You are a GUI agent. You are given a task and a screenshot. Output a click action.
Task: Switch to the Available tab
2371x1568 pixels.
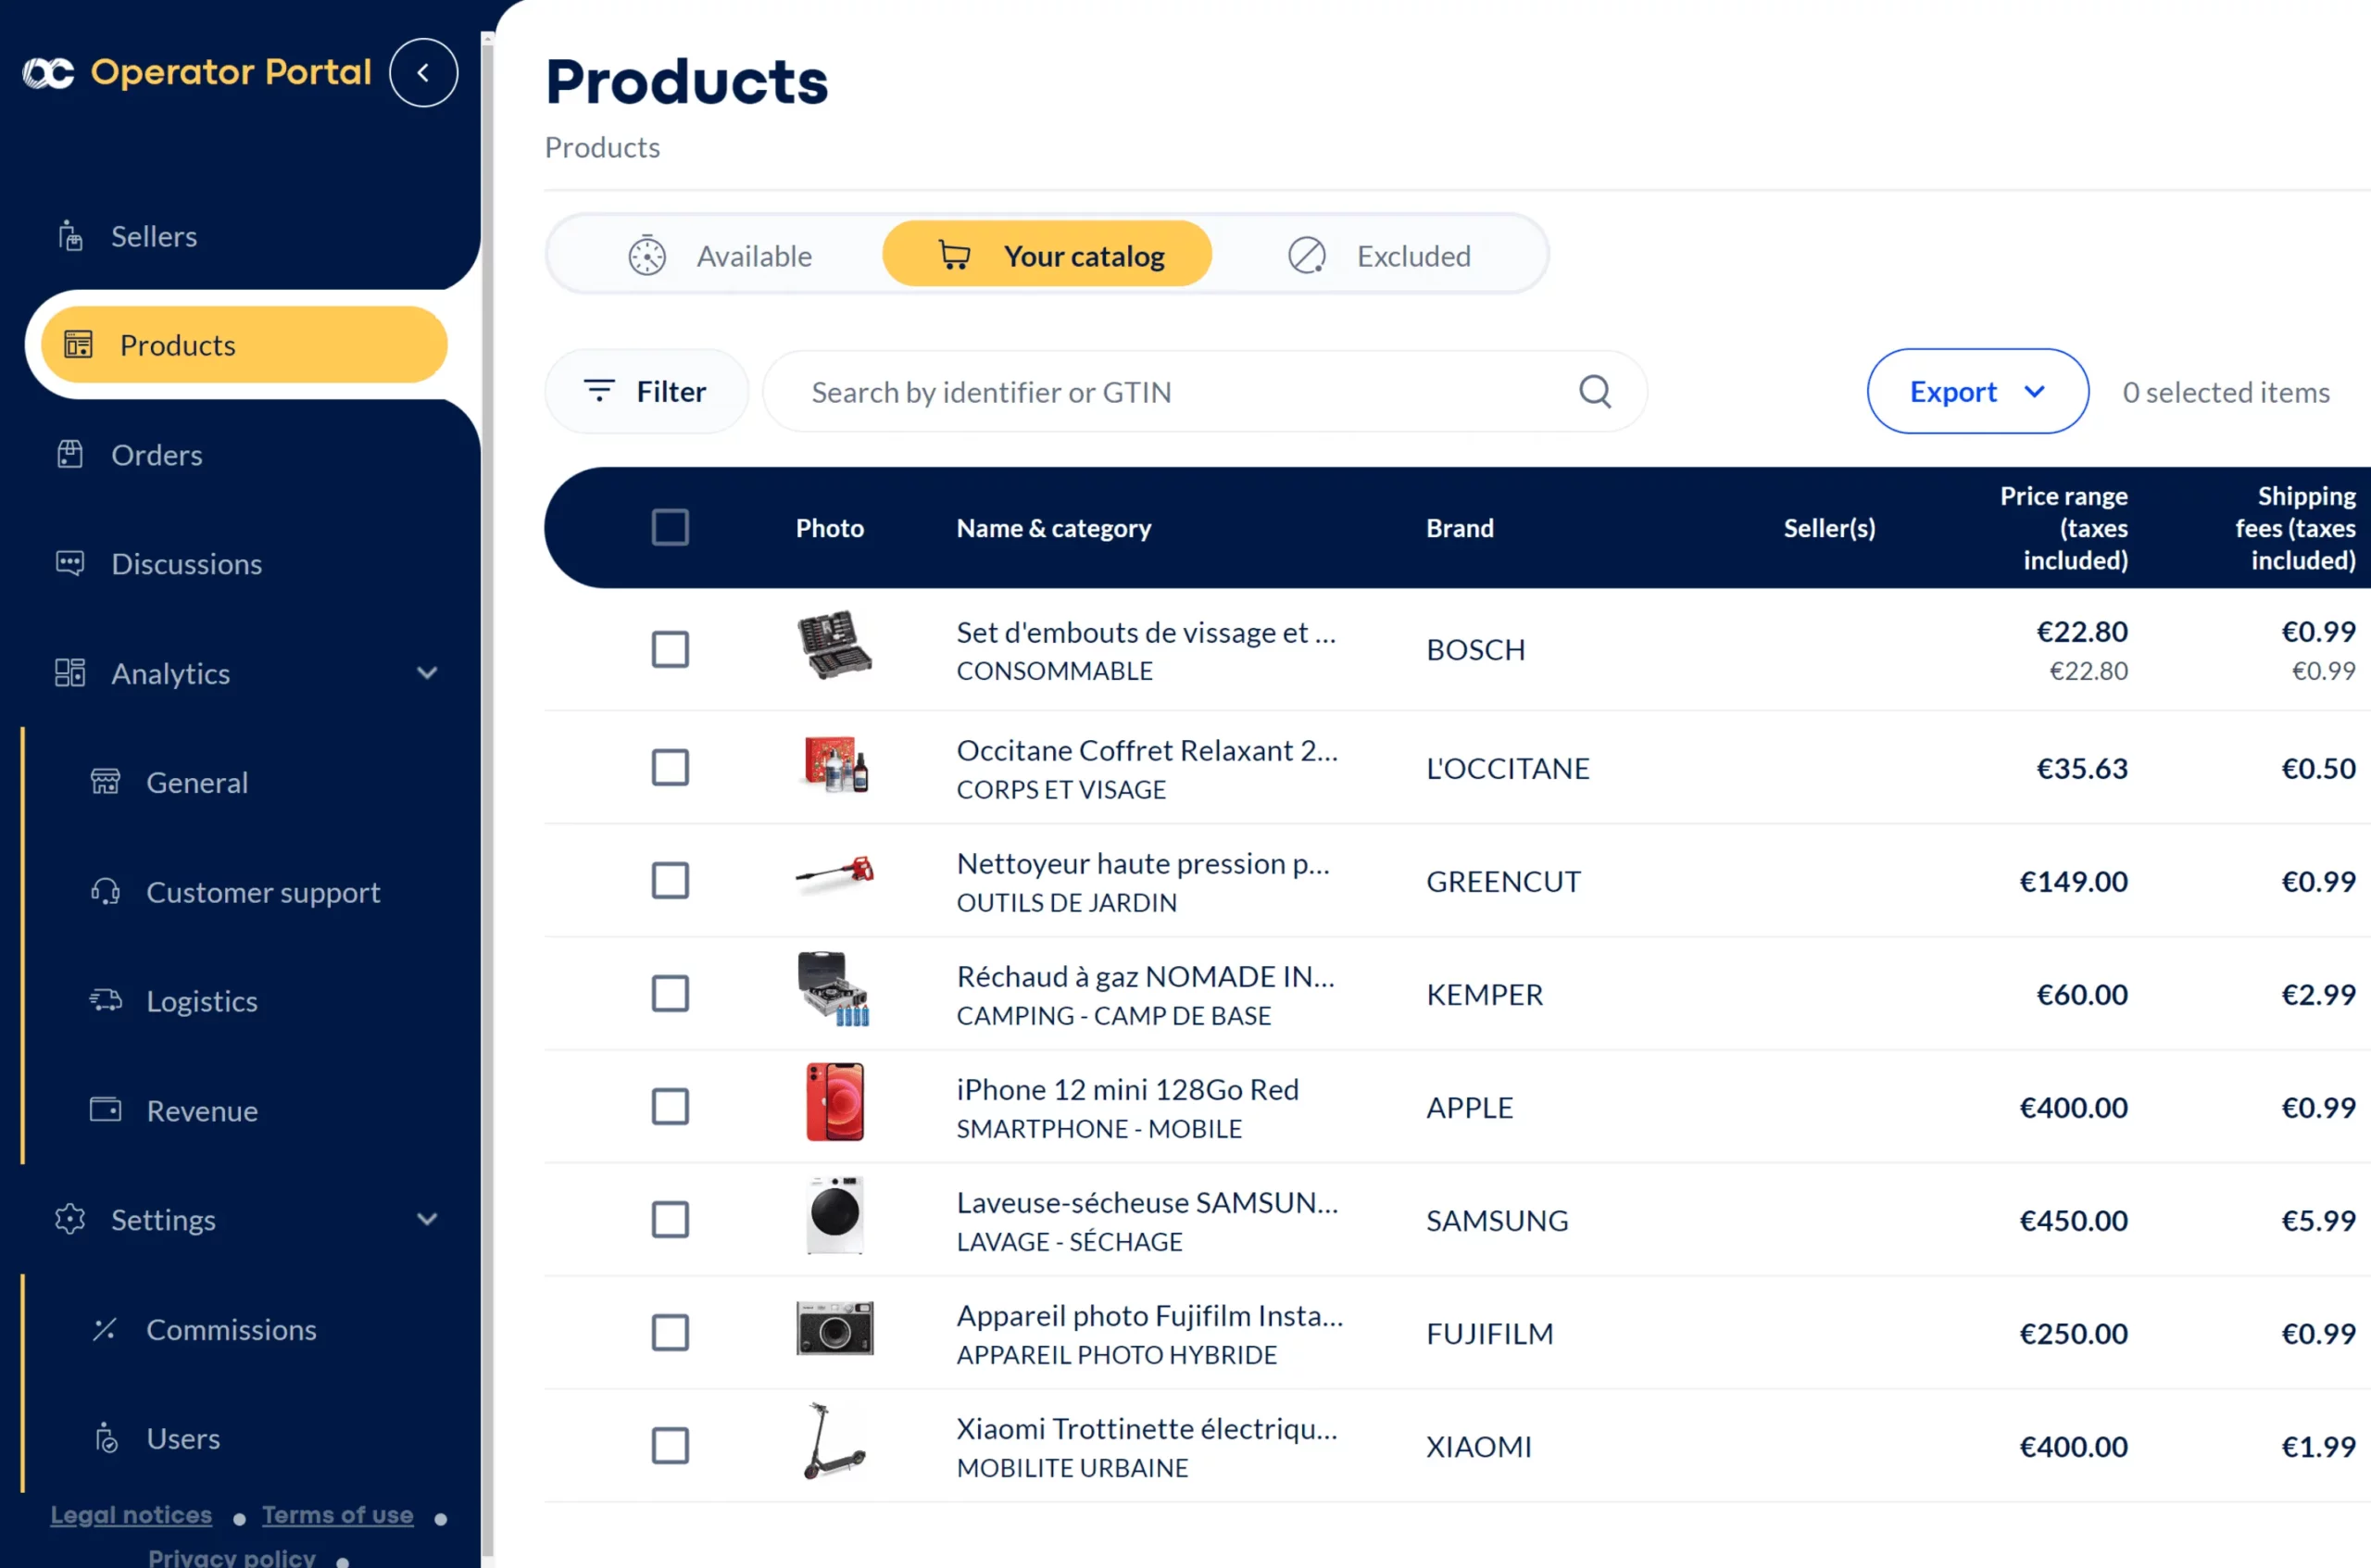click(x=720, y=256)
